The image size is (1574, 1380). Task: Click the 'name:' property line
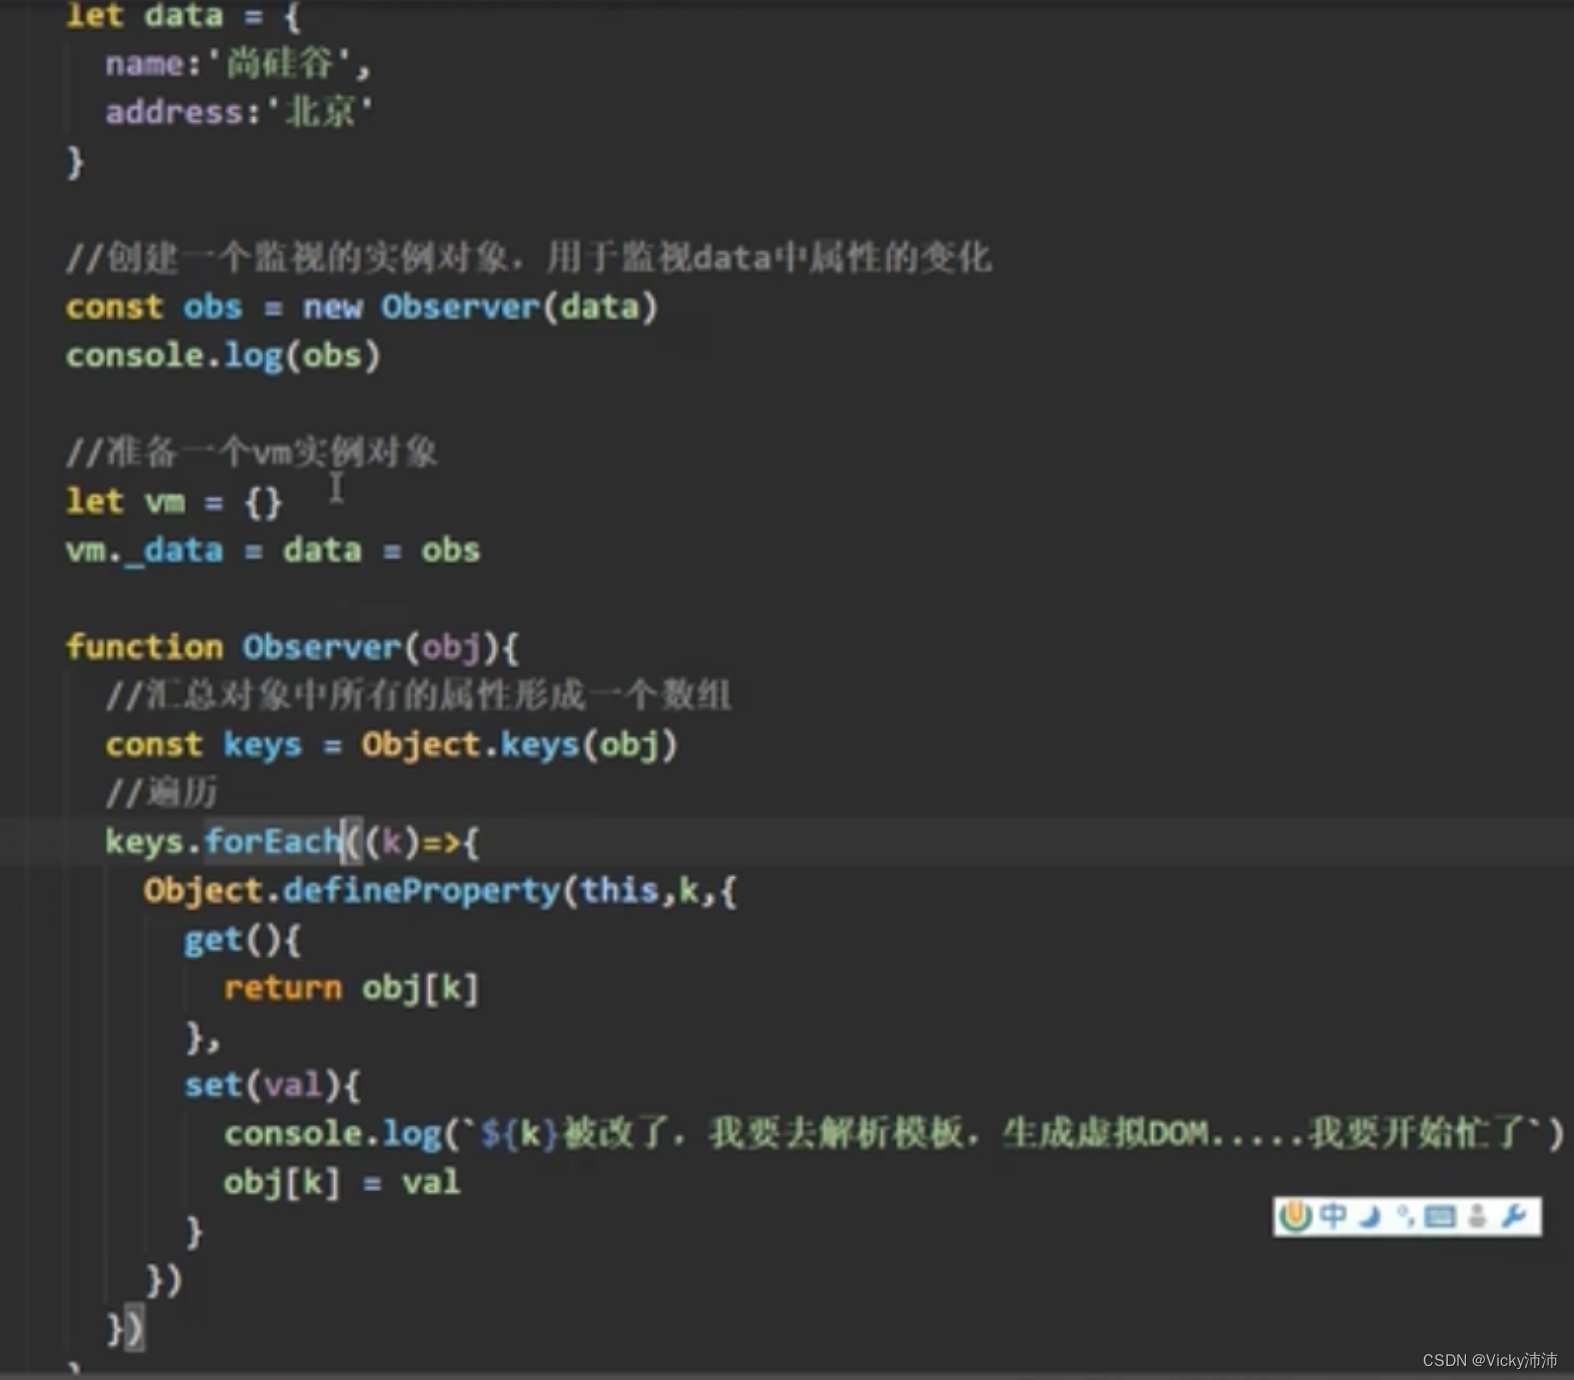pyautogui.click(x=238, y=64)
